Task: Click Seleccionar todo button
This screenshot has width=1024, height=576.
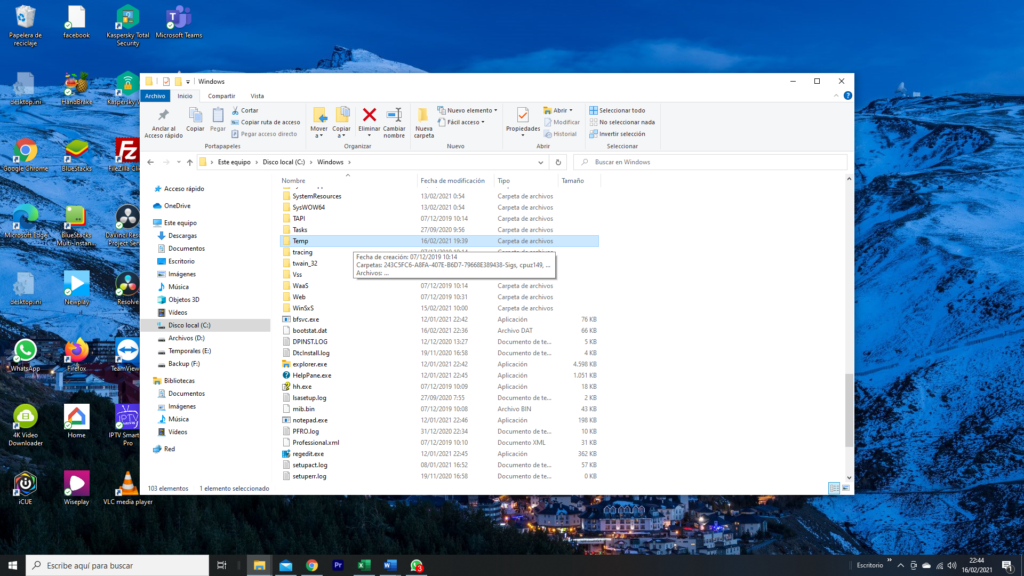Action: 617,110
